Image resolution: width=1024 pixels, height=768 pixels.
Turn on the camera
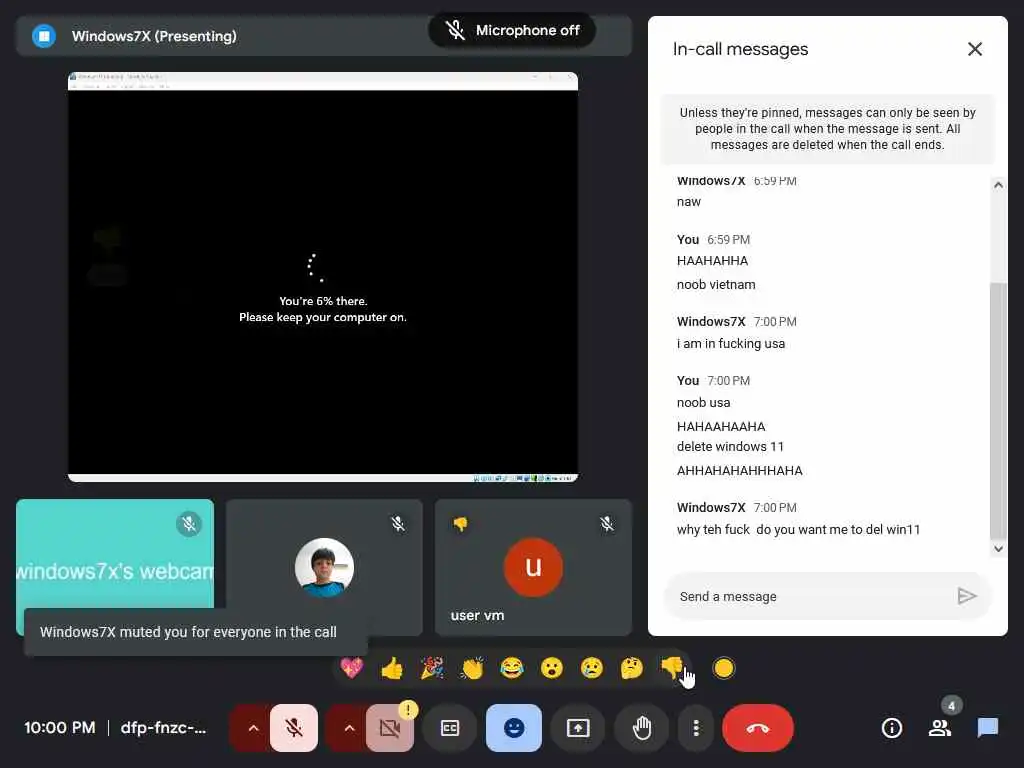390,728
